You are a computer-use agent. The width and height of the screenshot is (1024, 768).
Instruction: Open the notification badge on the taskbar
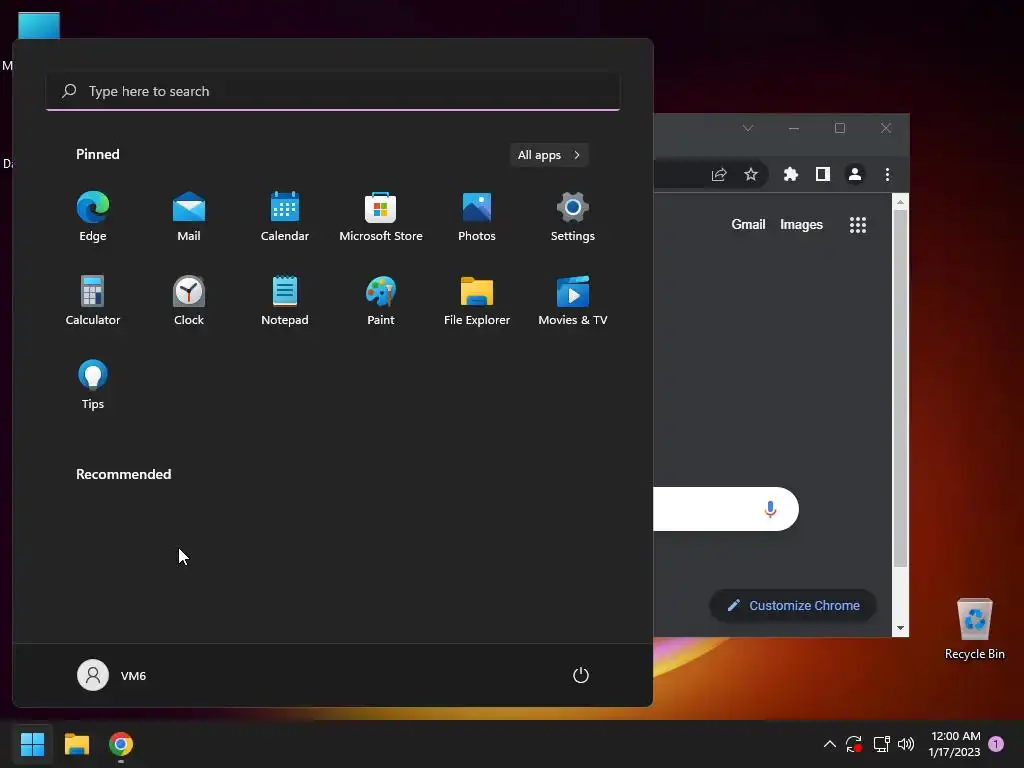996,744
